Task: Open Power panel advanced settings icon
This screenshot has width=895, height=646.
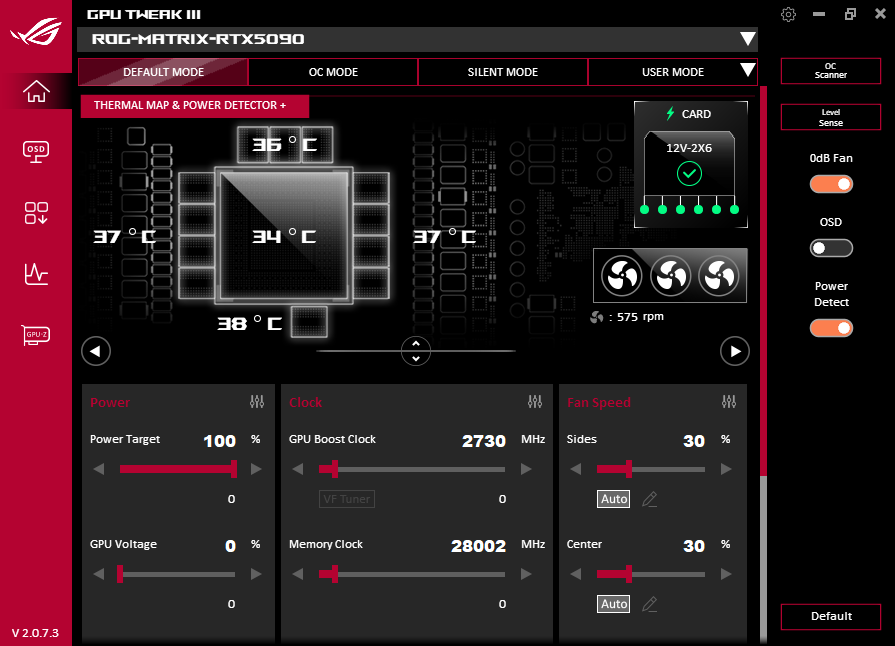Action: tap(257, 402)
